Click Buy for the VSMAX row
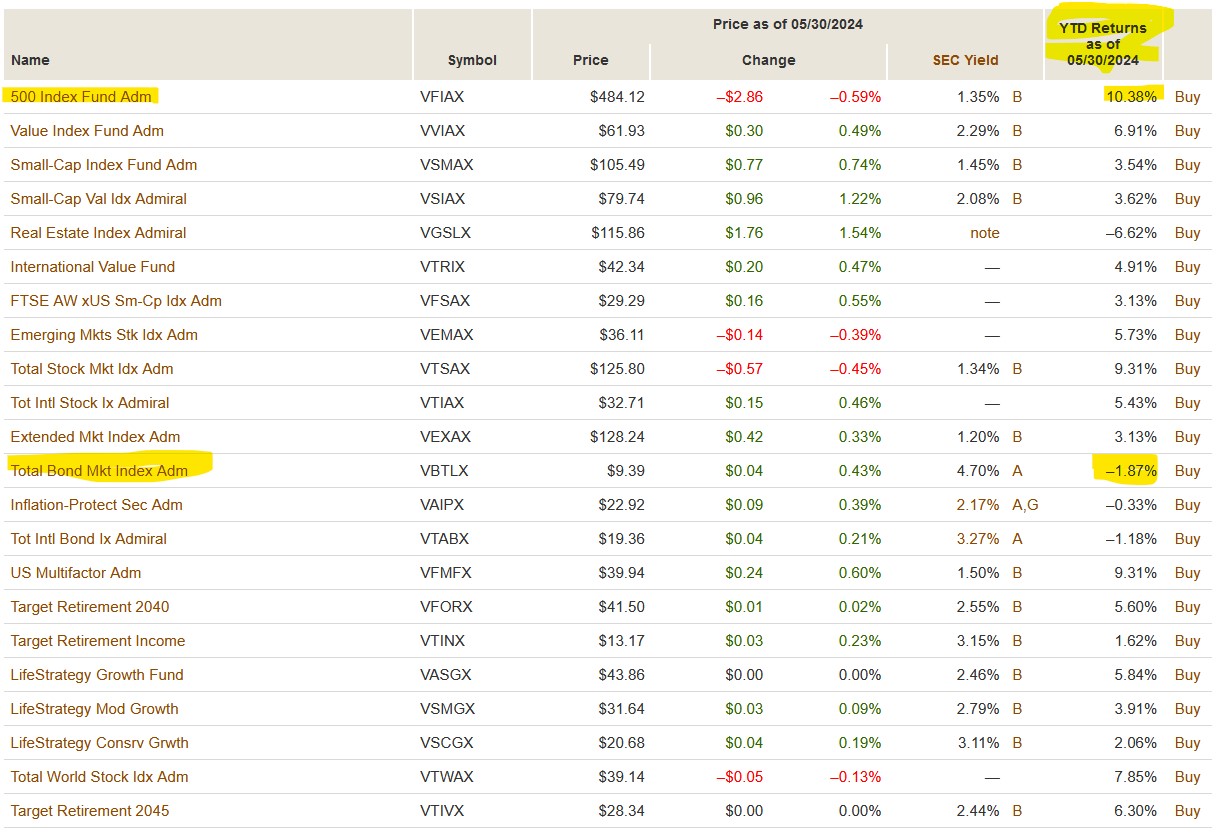 [1187, 165]
